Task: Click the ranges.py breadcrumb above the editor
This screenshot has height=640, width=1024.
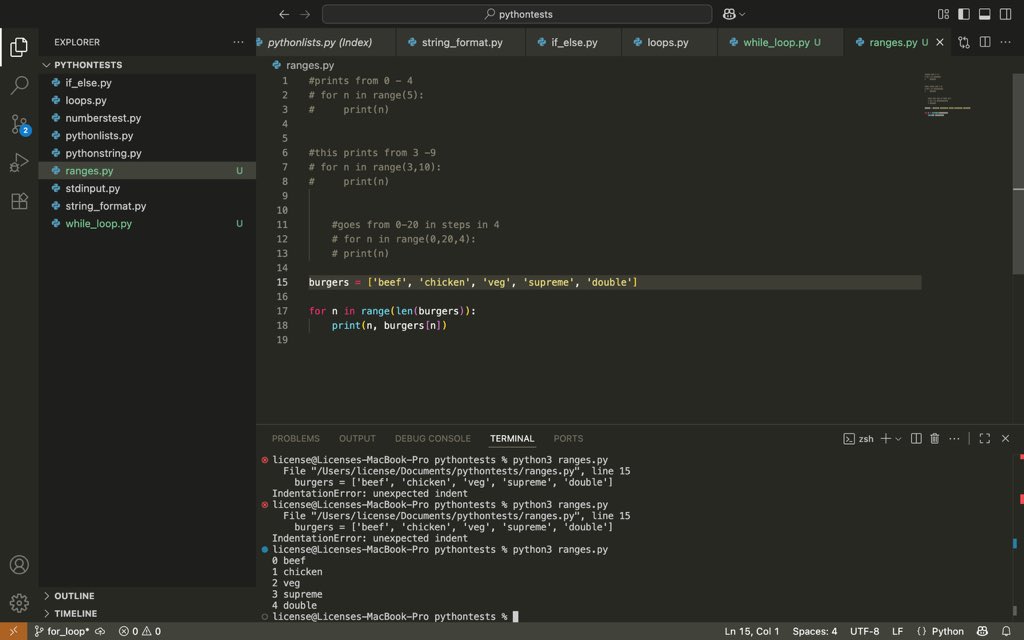Action: 303,65
